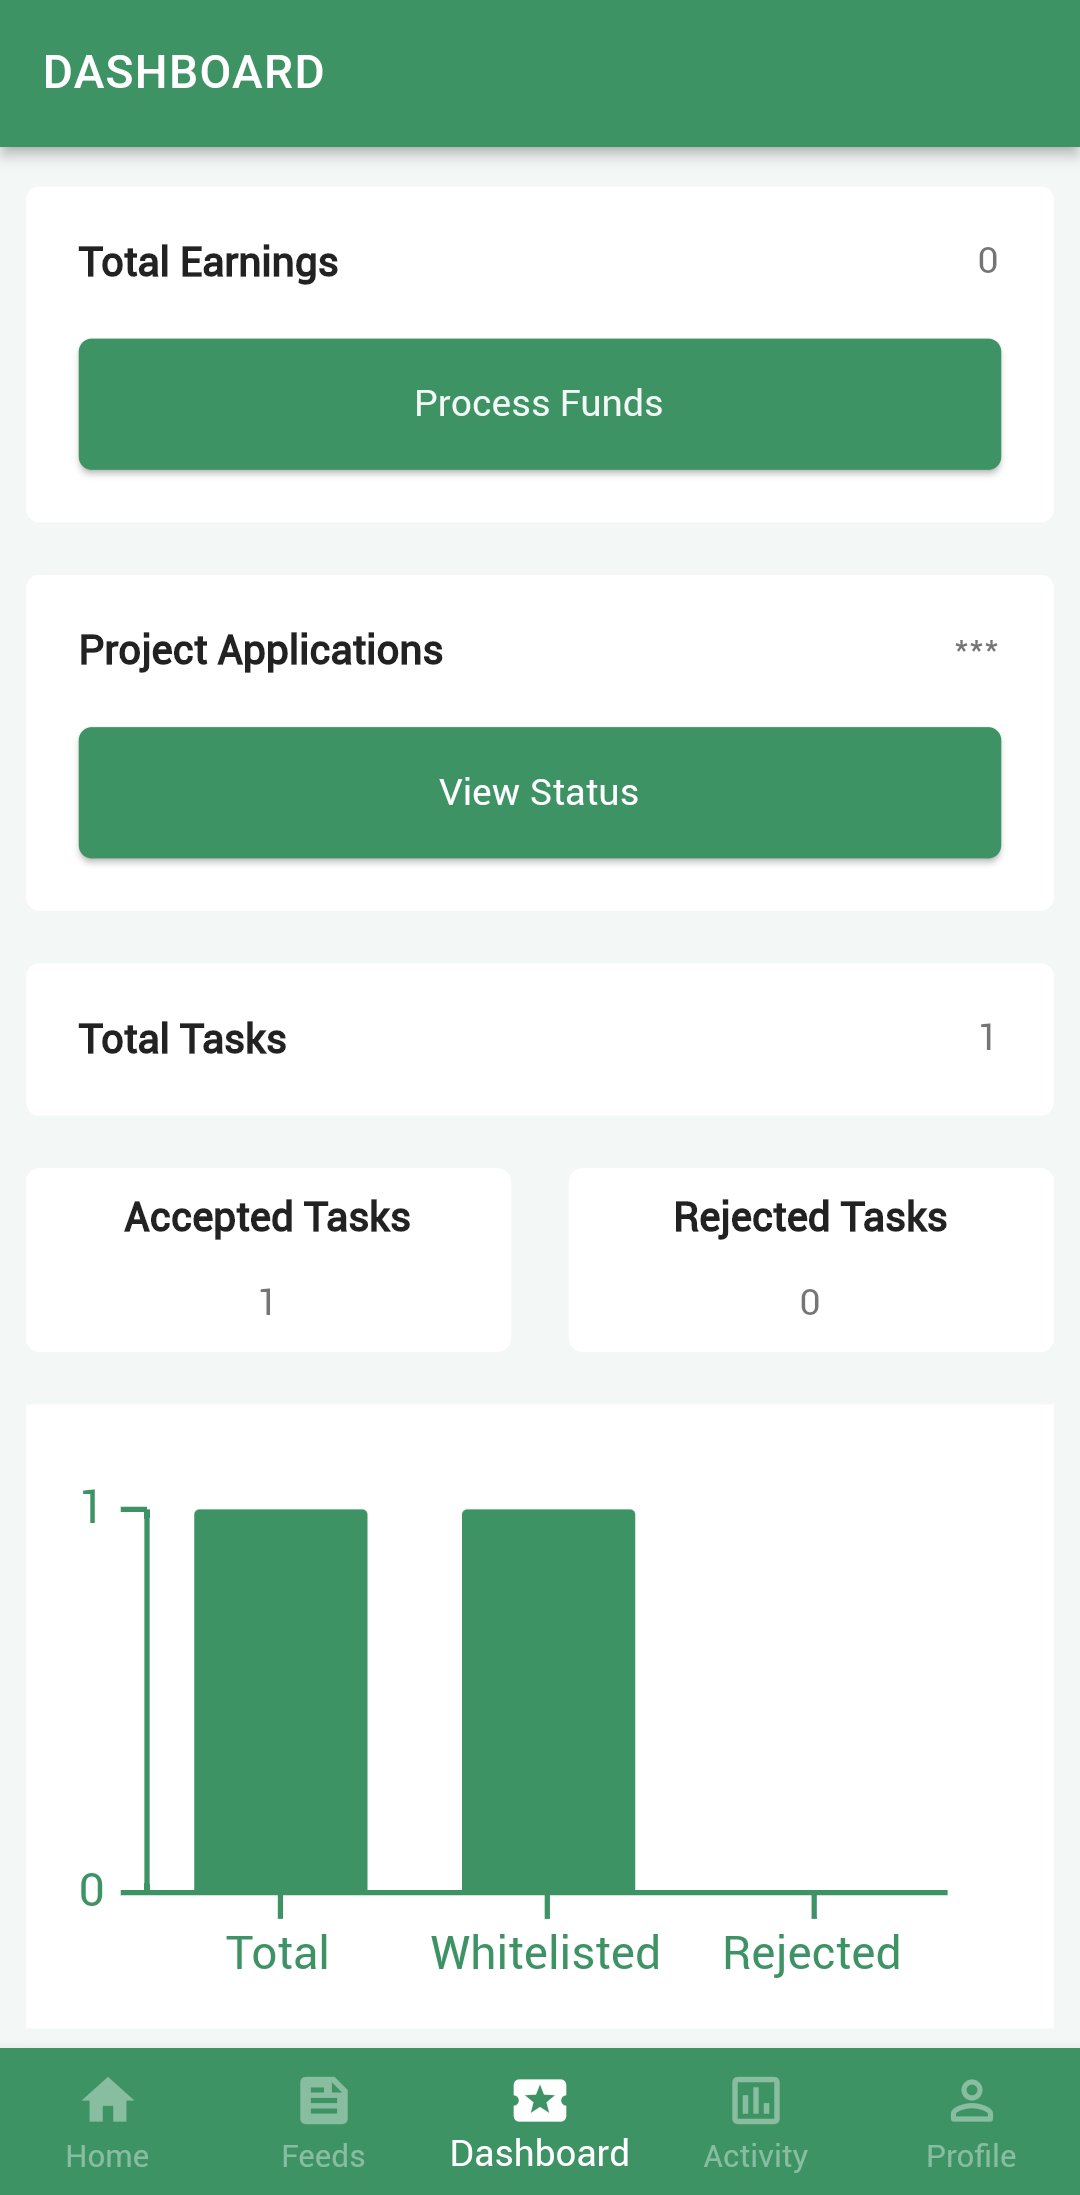Select the Total Tasks card
1080x2195 pixels.
tap(540, 1039)
